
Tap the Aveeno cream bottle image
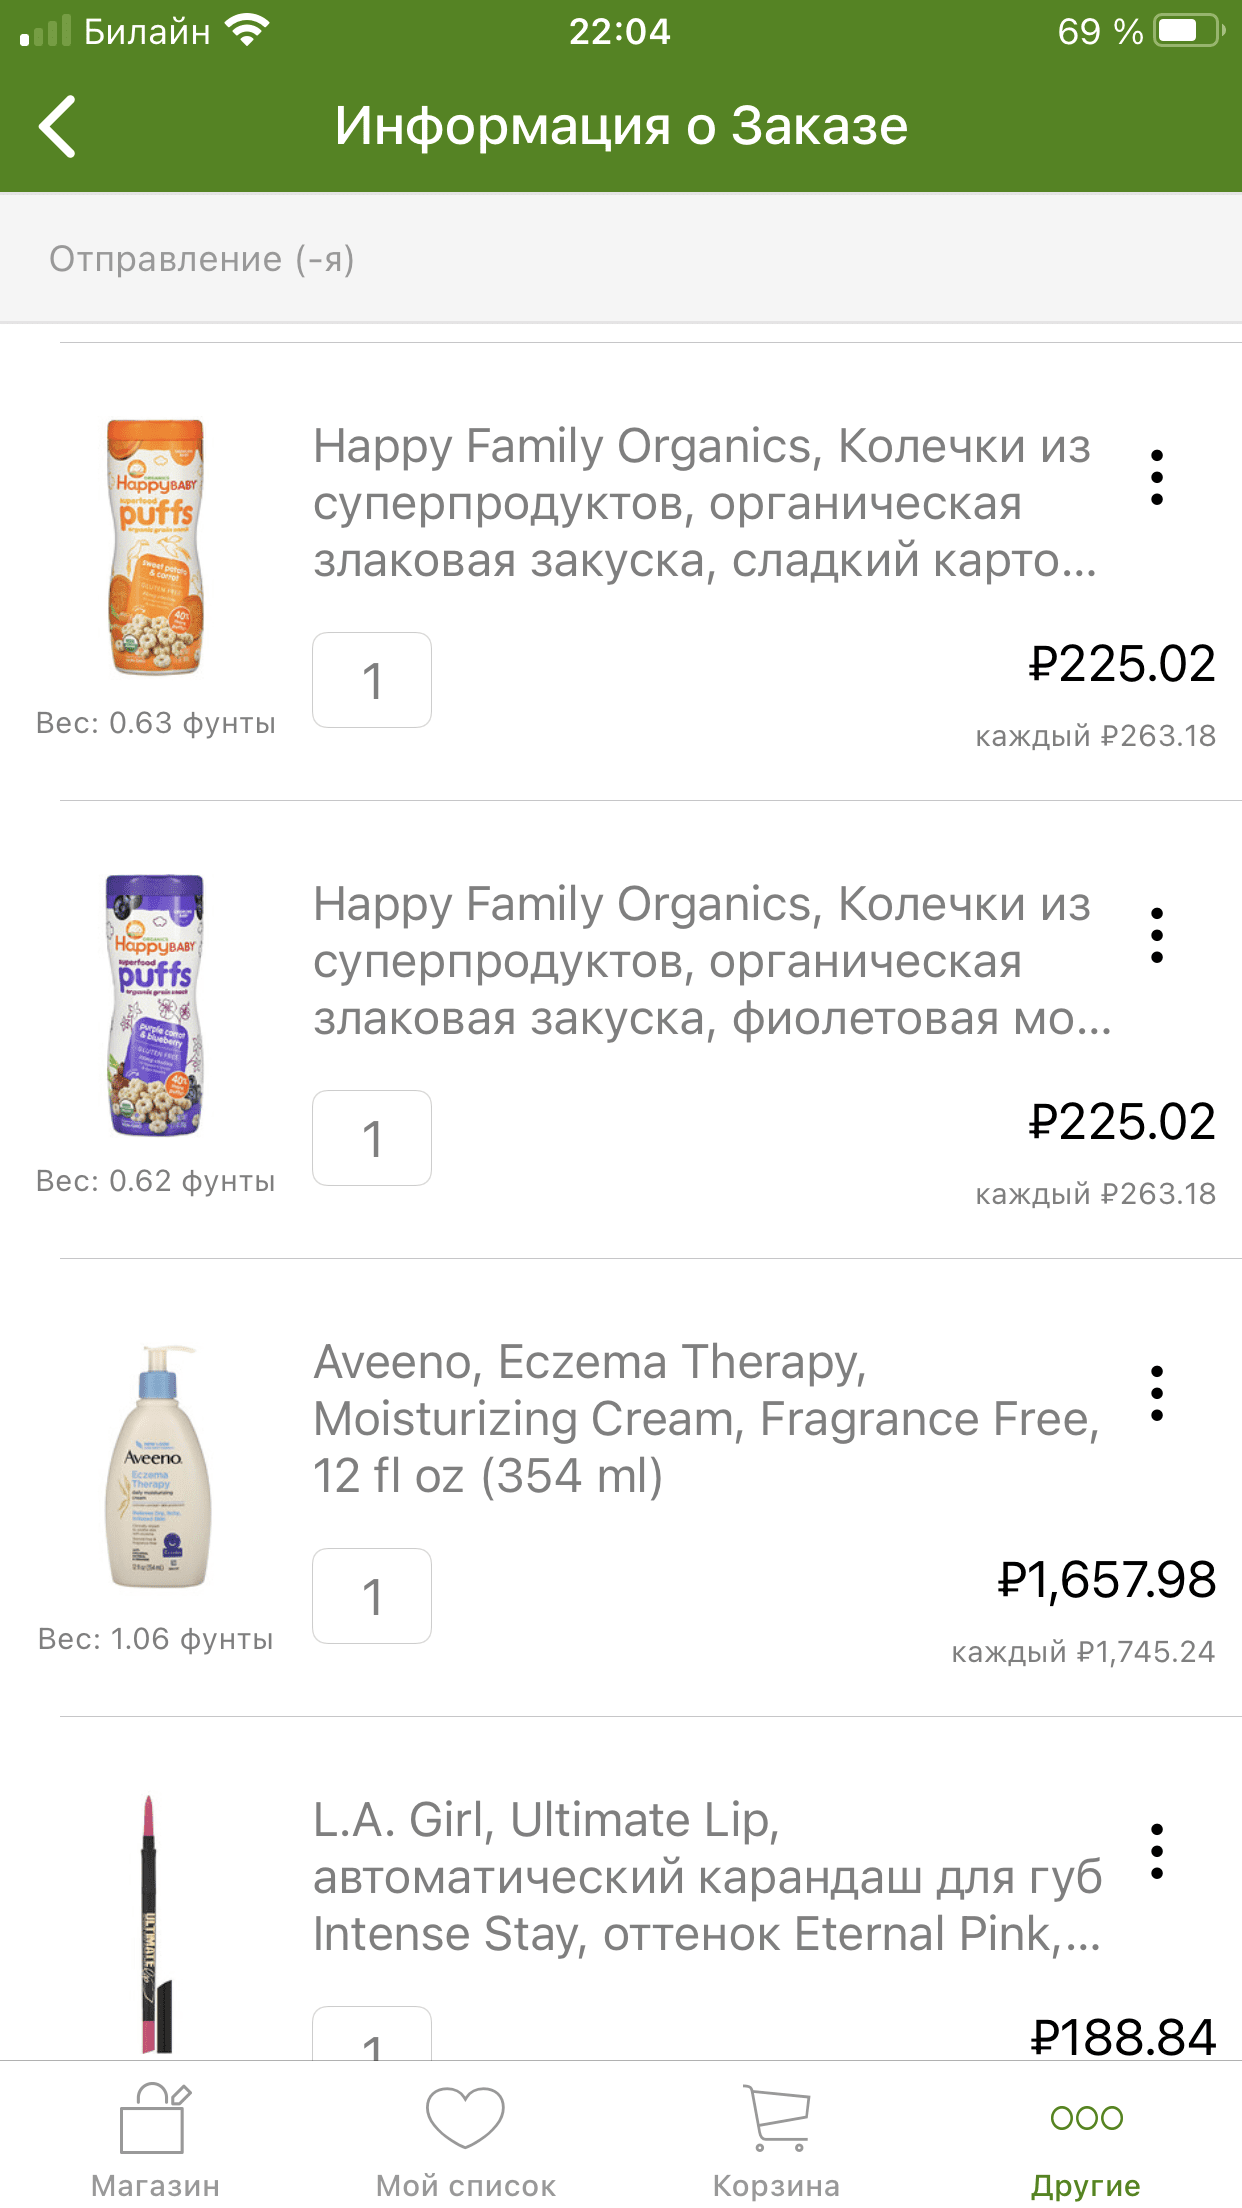[157, 1466]
